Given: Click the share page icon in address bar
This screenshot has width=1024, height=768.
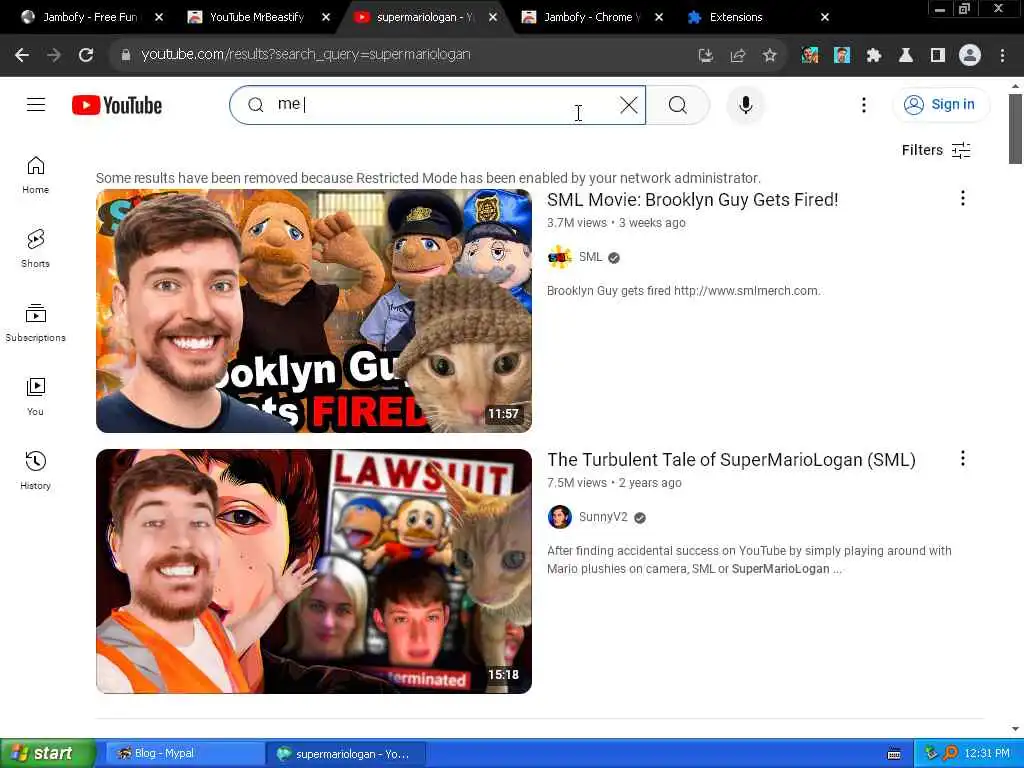Looking at the screenshot, I should pyautogui.click(x=737, y=56).
